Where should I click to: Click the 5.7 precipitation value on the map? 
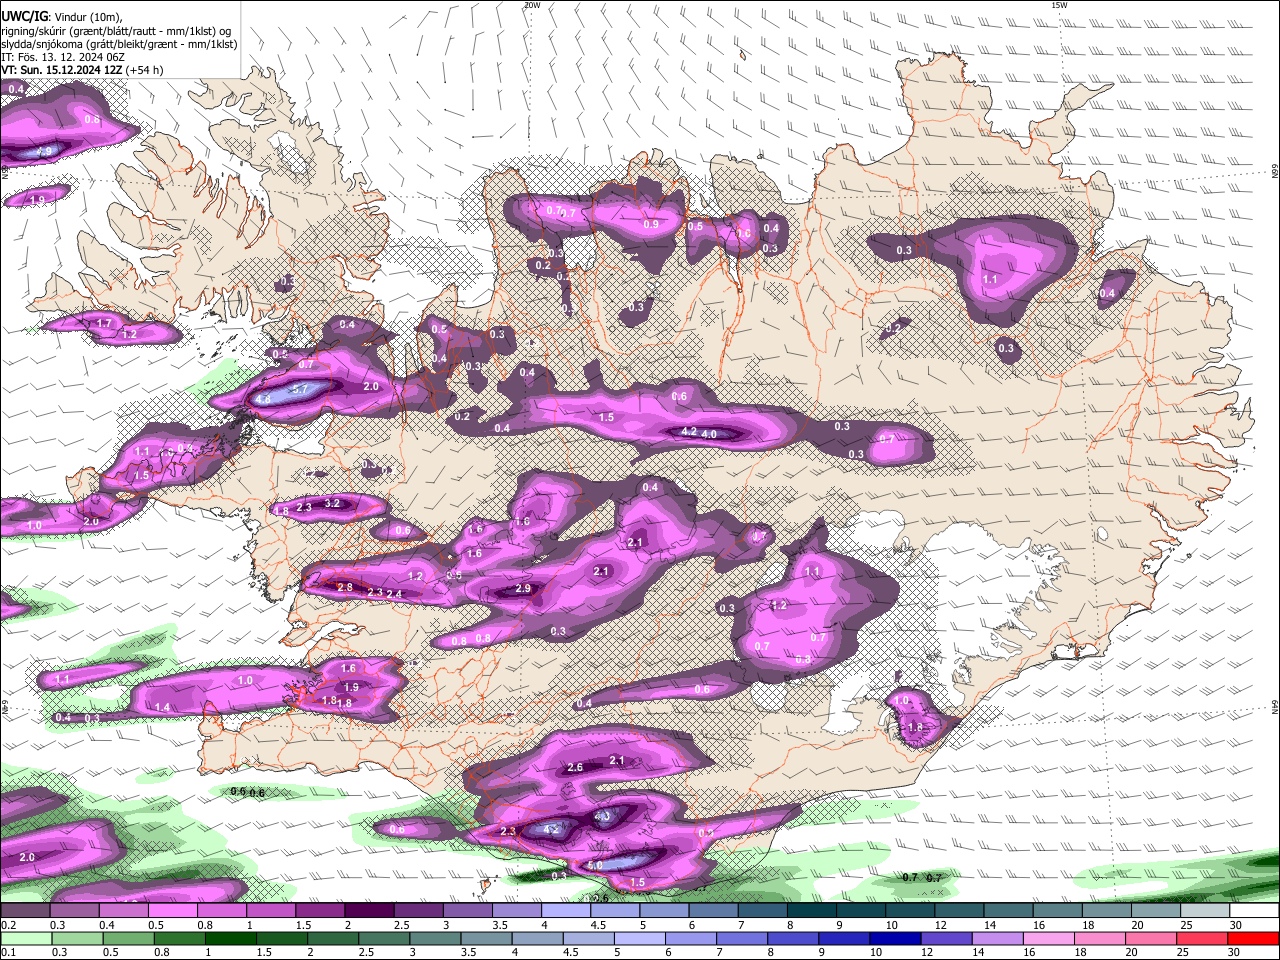coord(299,389)
